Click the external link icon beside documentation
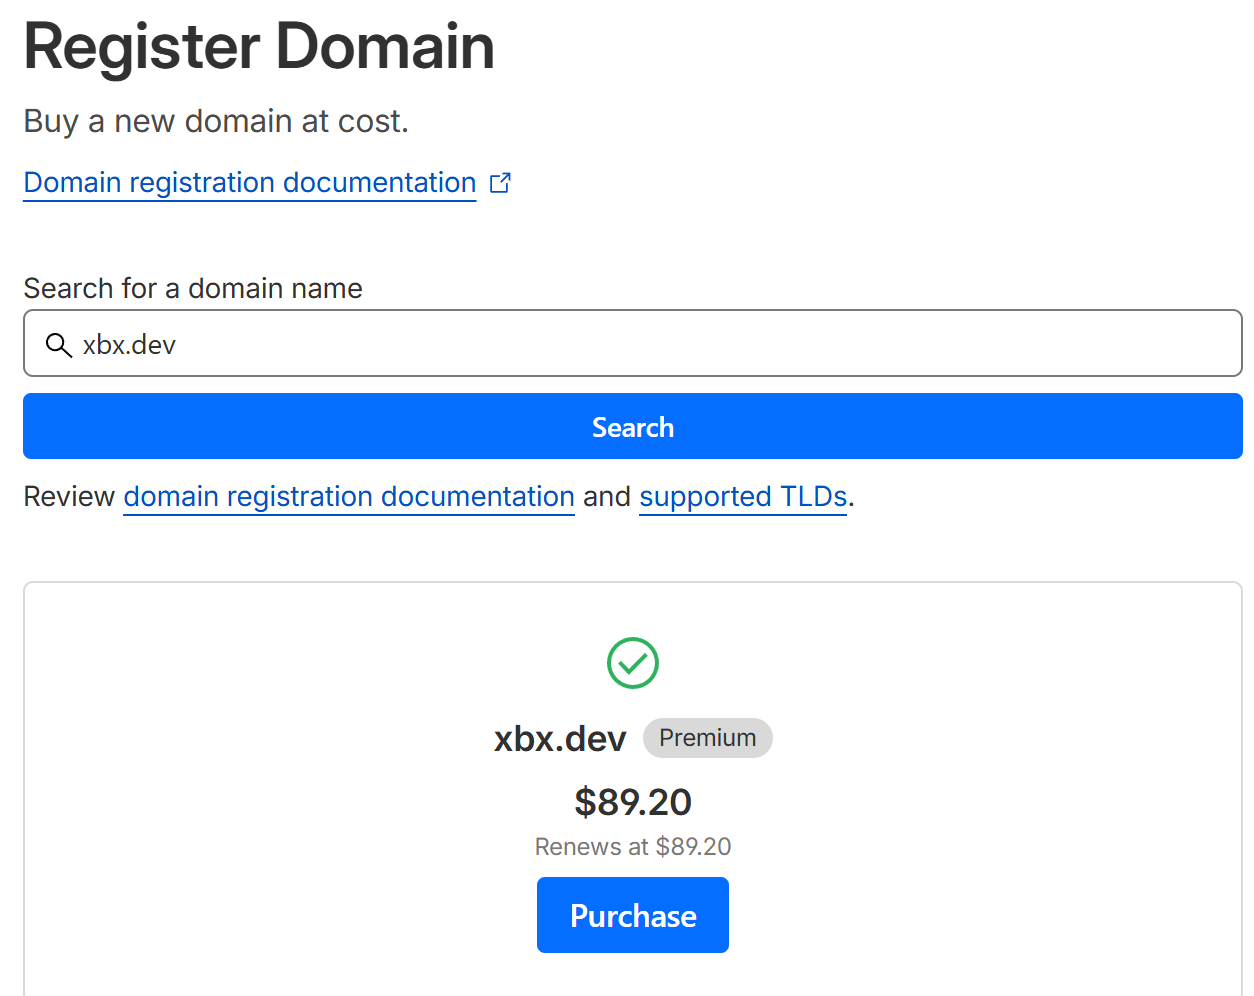 click(x=500, y=182)
